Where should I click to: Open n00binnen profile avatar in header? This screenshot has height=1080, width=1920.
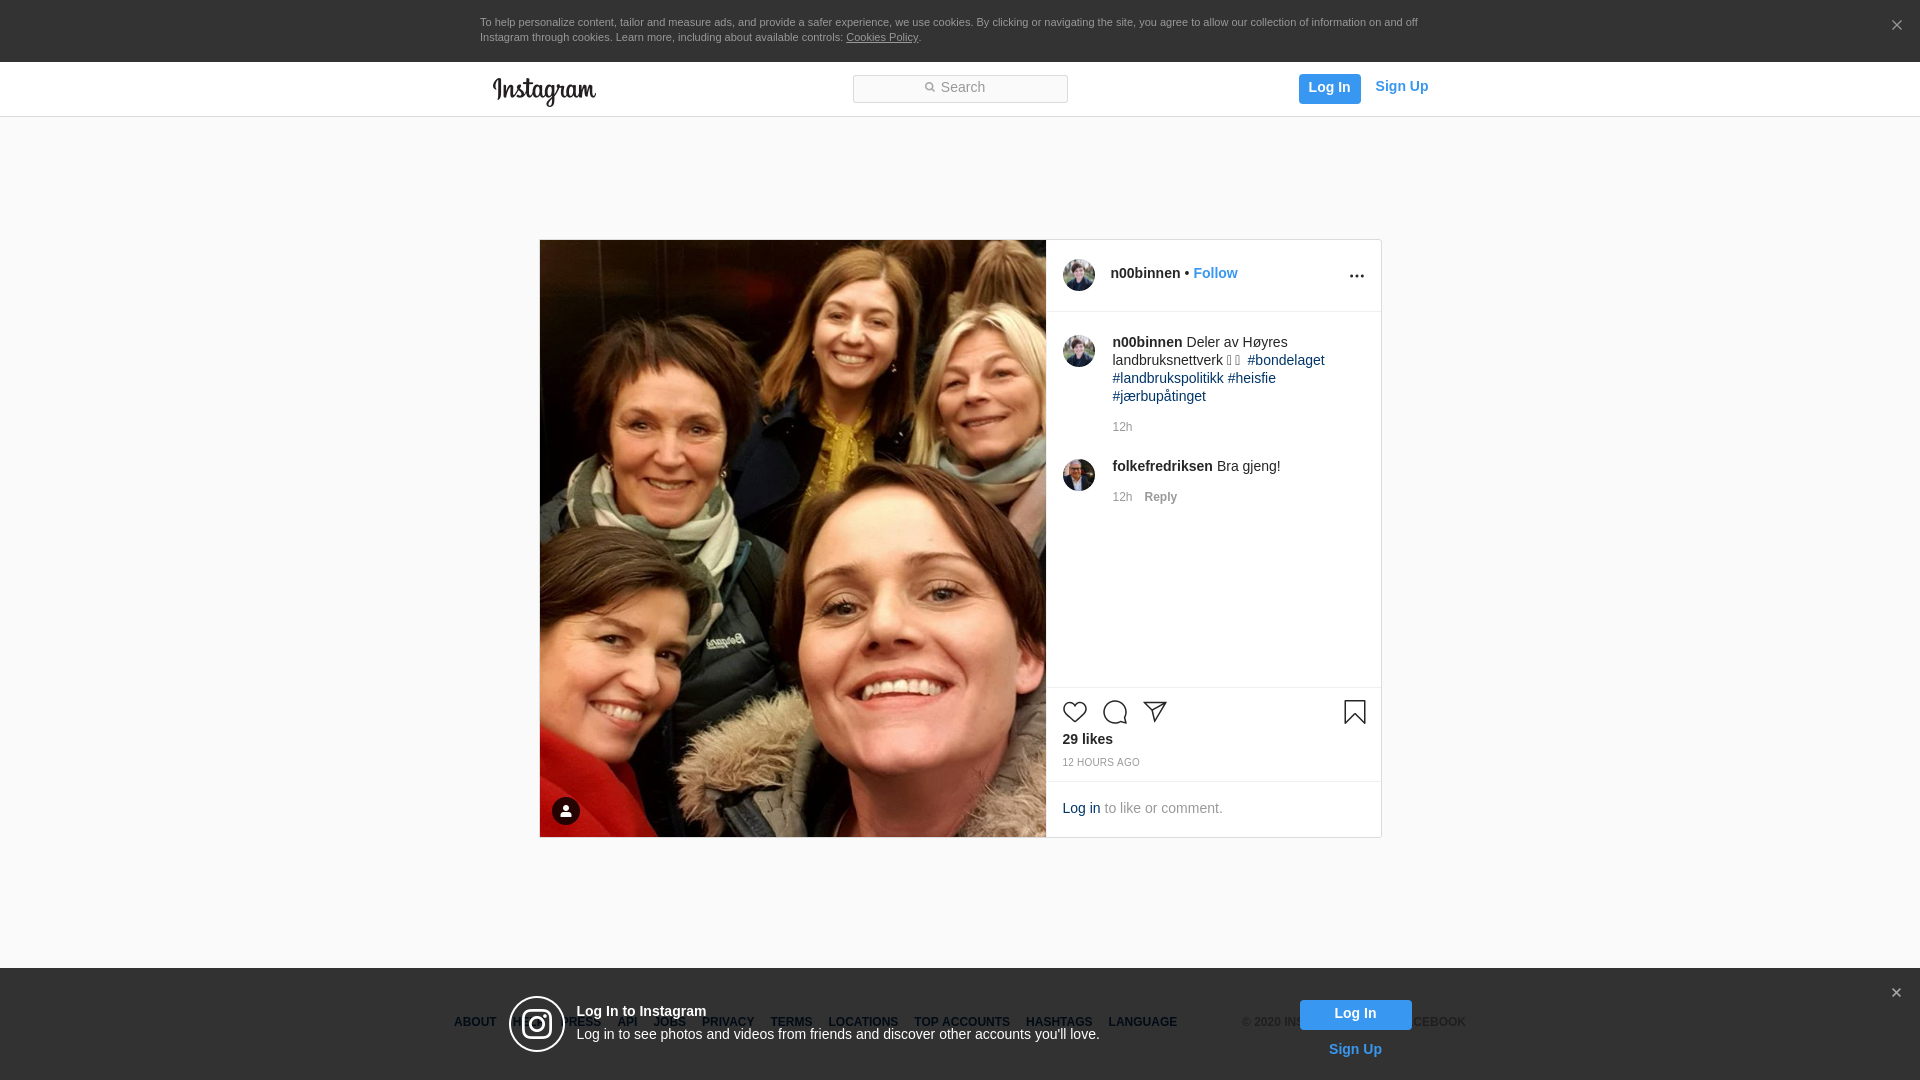click(x=1078, y=275)
